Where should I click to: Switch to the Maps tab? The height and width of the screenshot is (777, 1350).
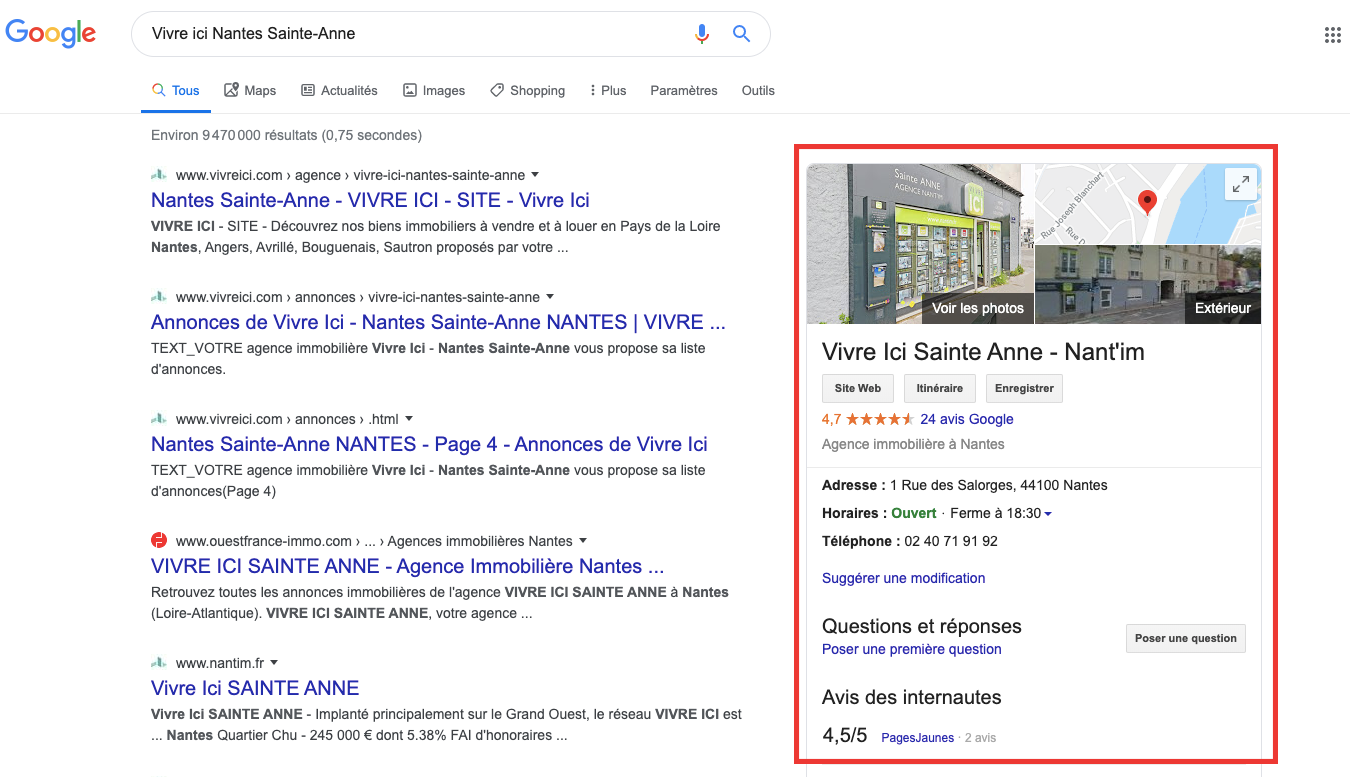pyautogui.click(x=250, y=90)
